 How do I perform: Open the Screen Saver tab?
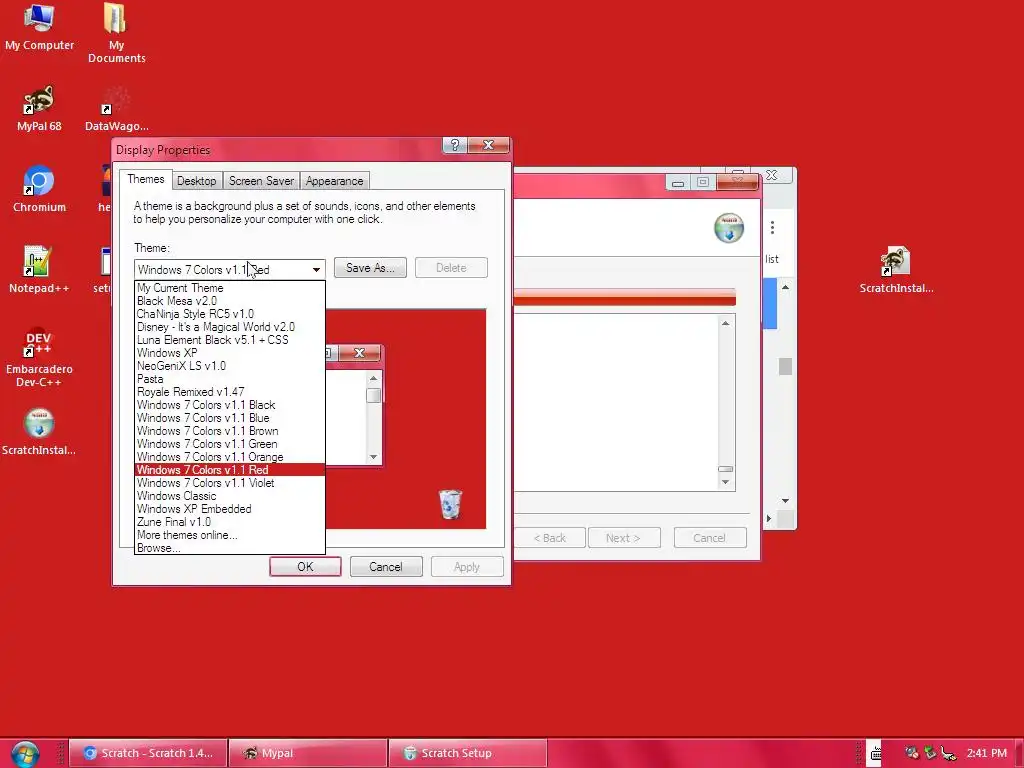pos(261,181)
